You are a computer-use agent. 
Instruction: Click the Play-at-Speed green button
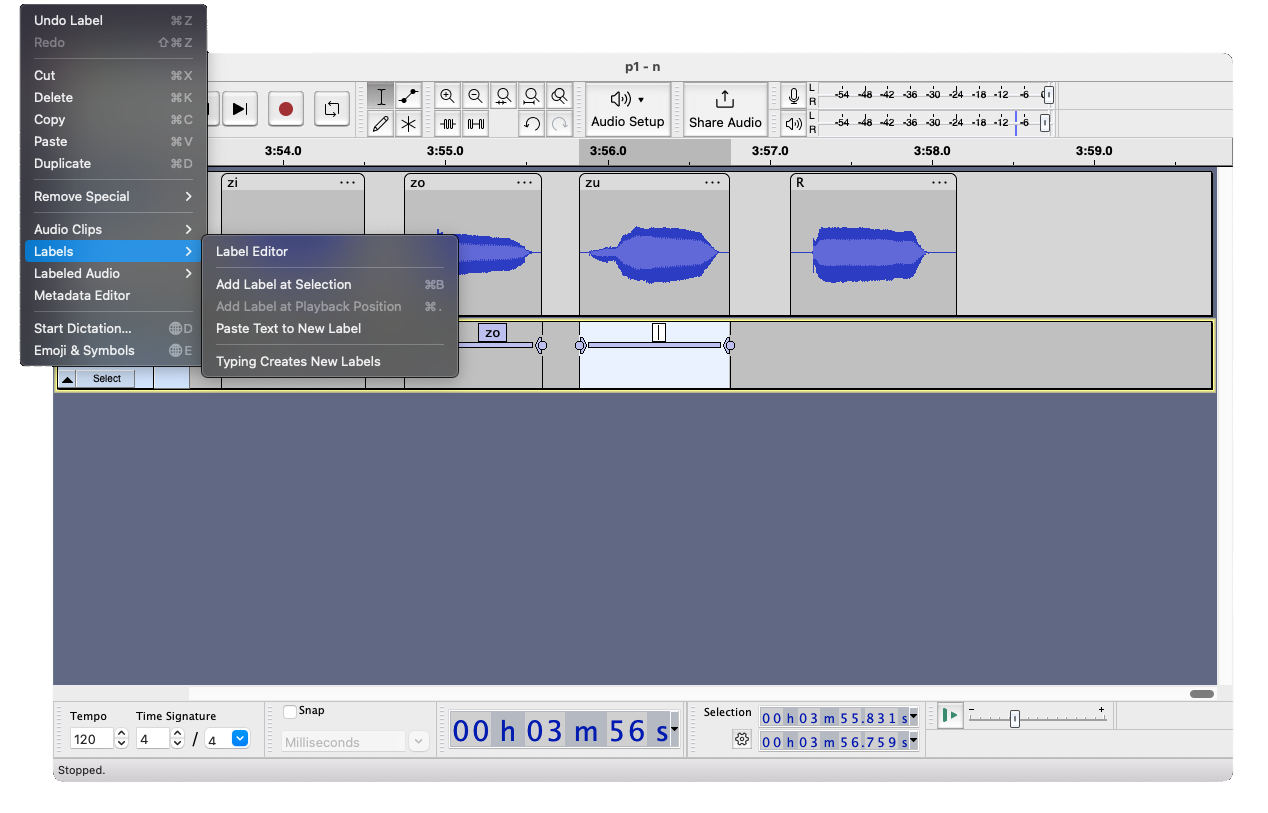point(950,715)
